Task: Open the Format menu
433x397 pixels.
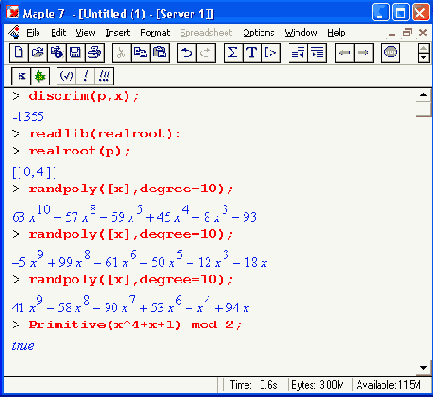Action: pyautogui.click(x=155, y=33)
